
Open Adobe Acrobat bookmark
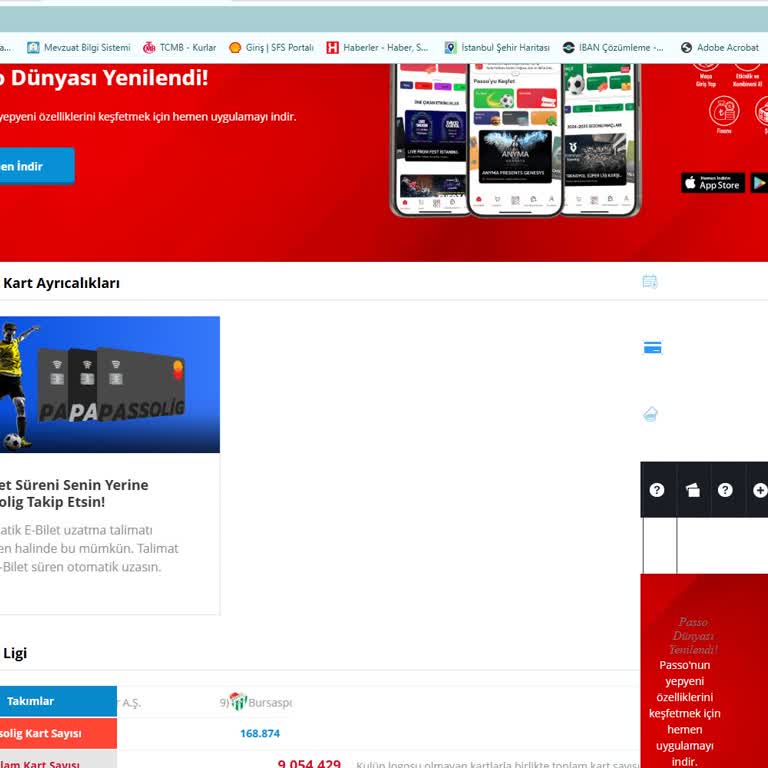click(720, 48)
